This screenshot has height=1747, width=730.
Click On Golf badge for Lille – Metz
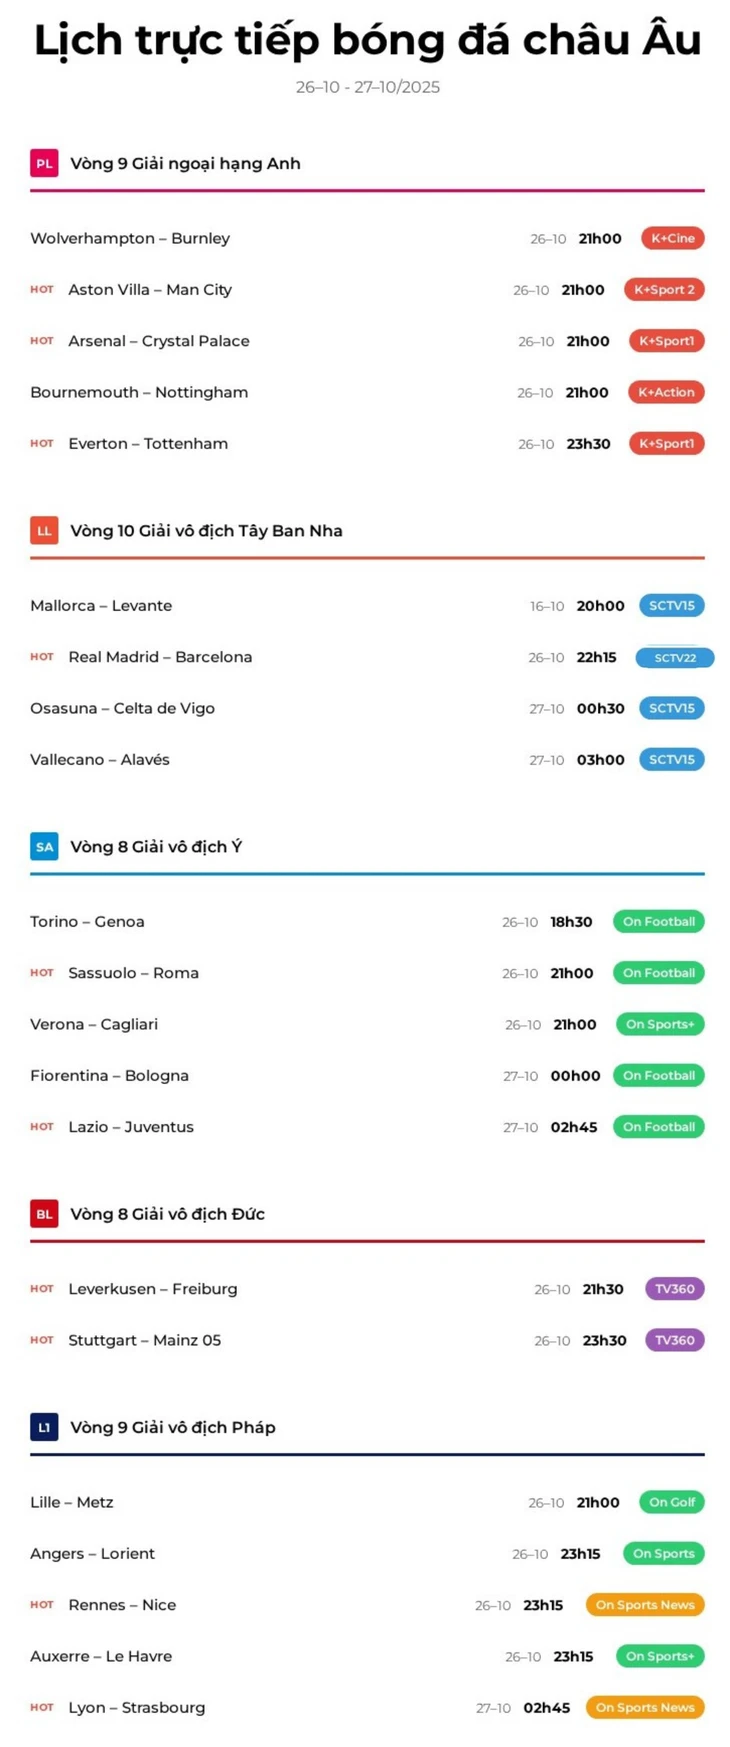point(672,1502)
